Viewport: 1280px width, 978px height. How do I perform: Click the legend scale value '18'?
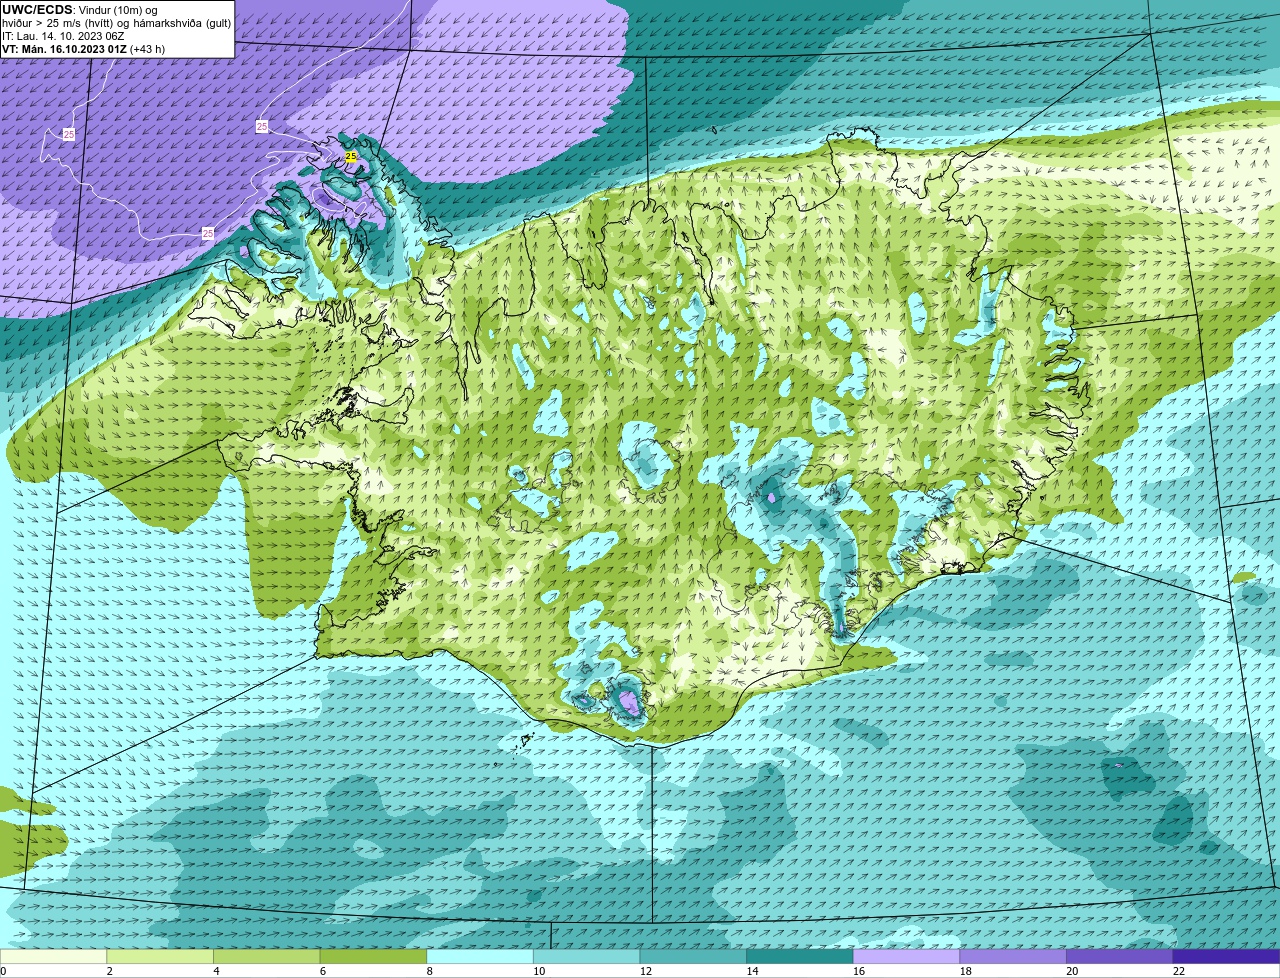966,971
